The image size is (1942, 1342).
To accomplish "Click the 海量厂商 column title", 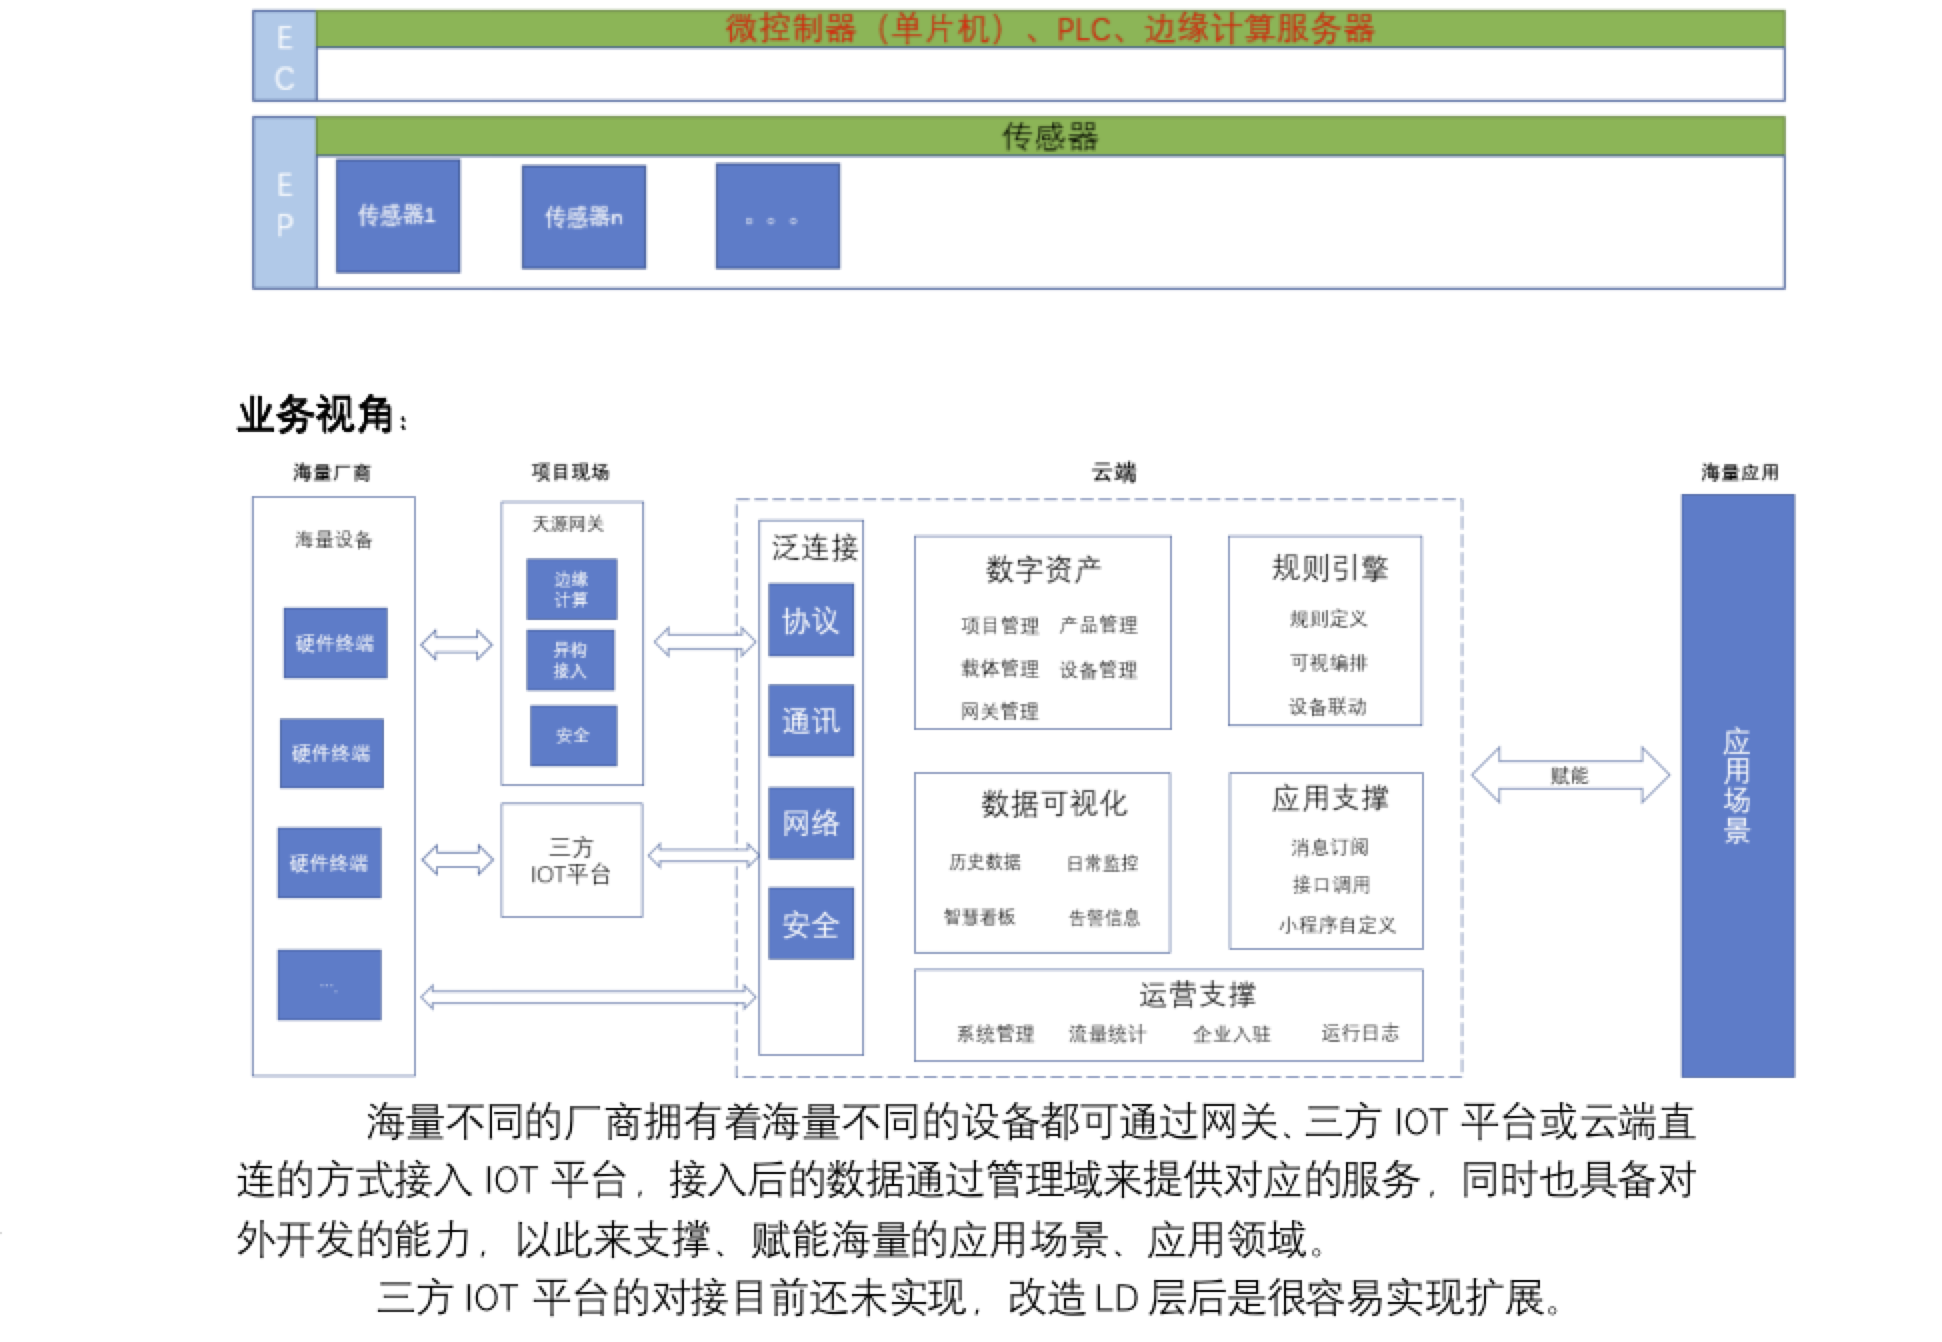I will [x=332, y=472].
